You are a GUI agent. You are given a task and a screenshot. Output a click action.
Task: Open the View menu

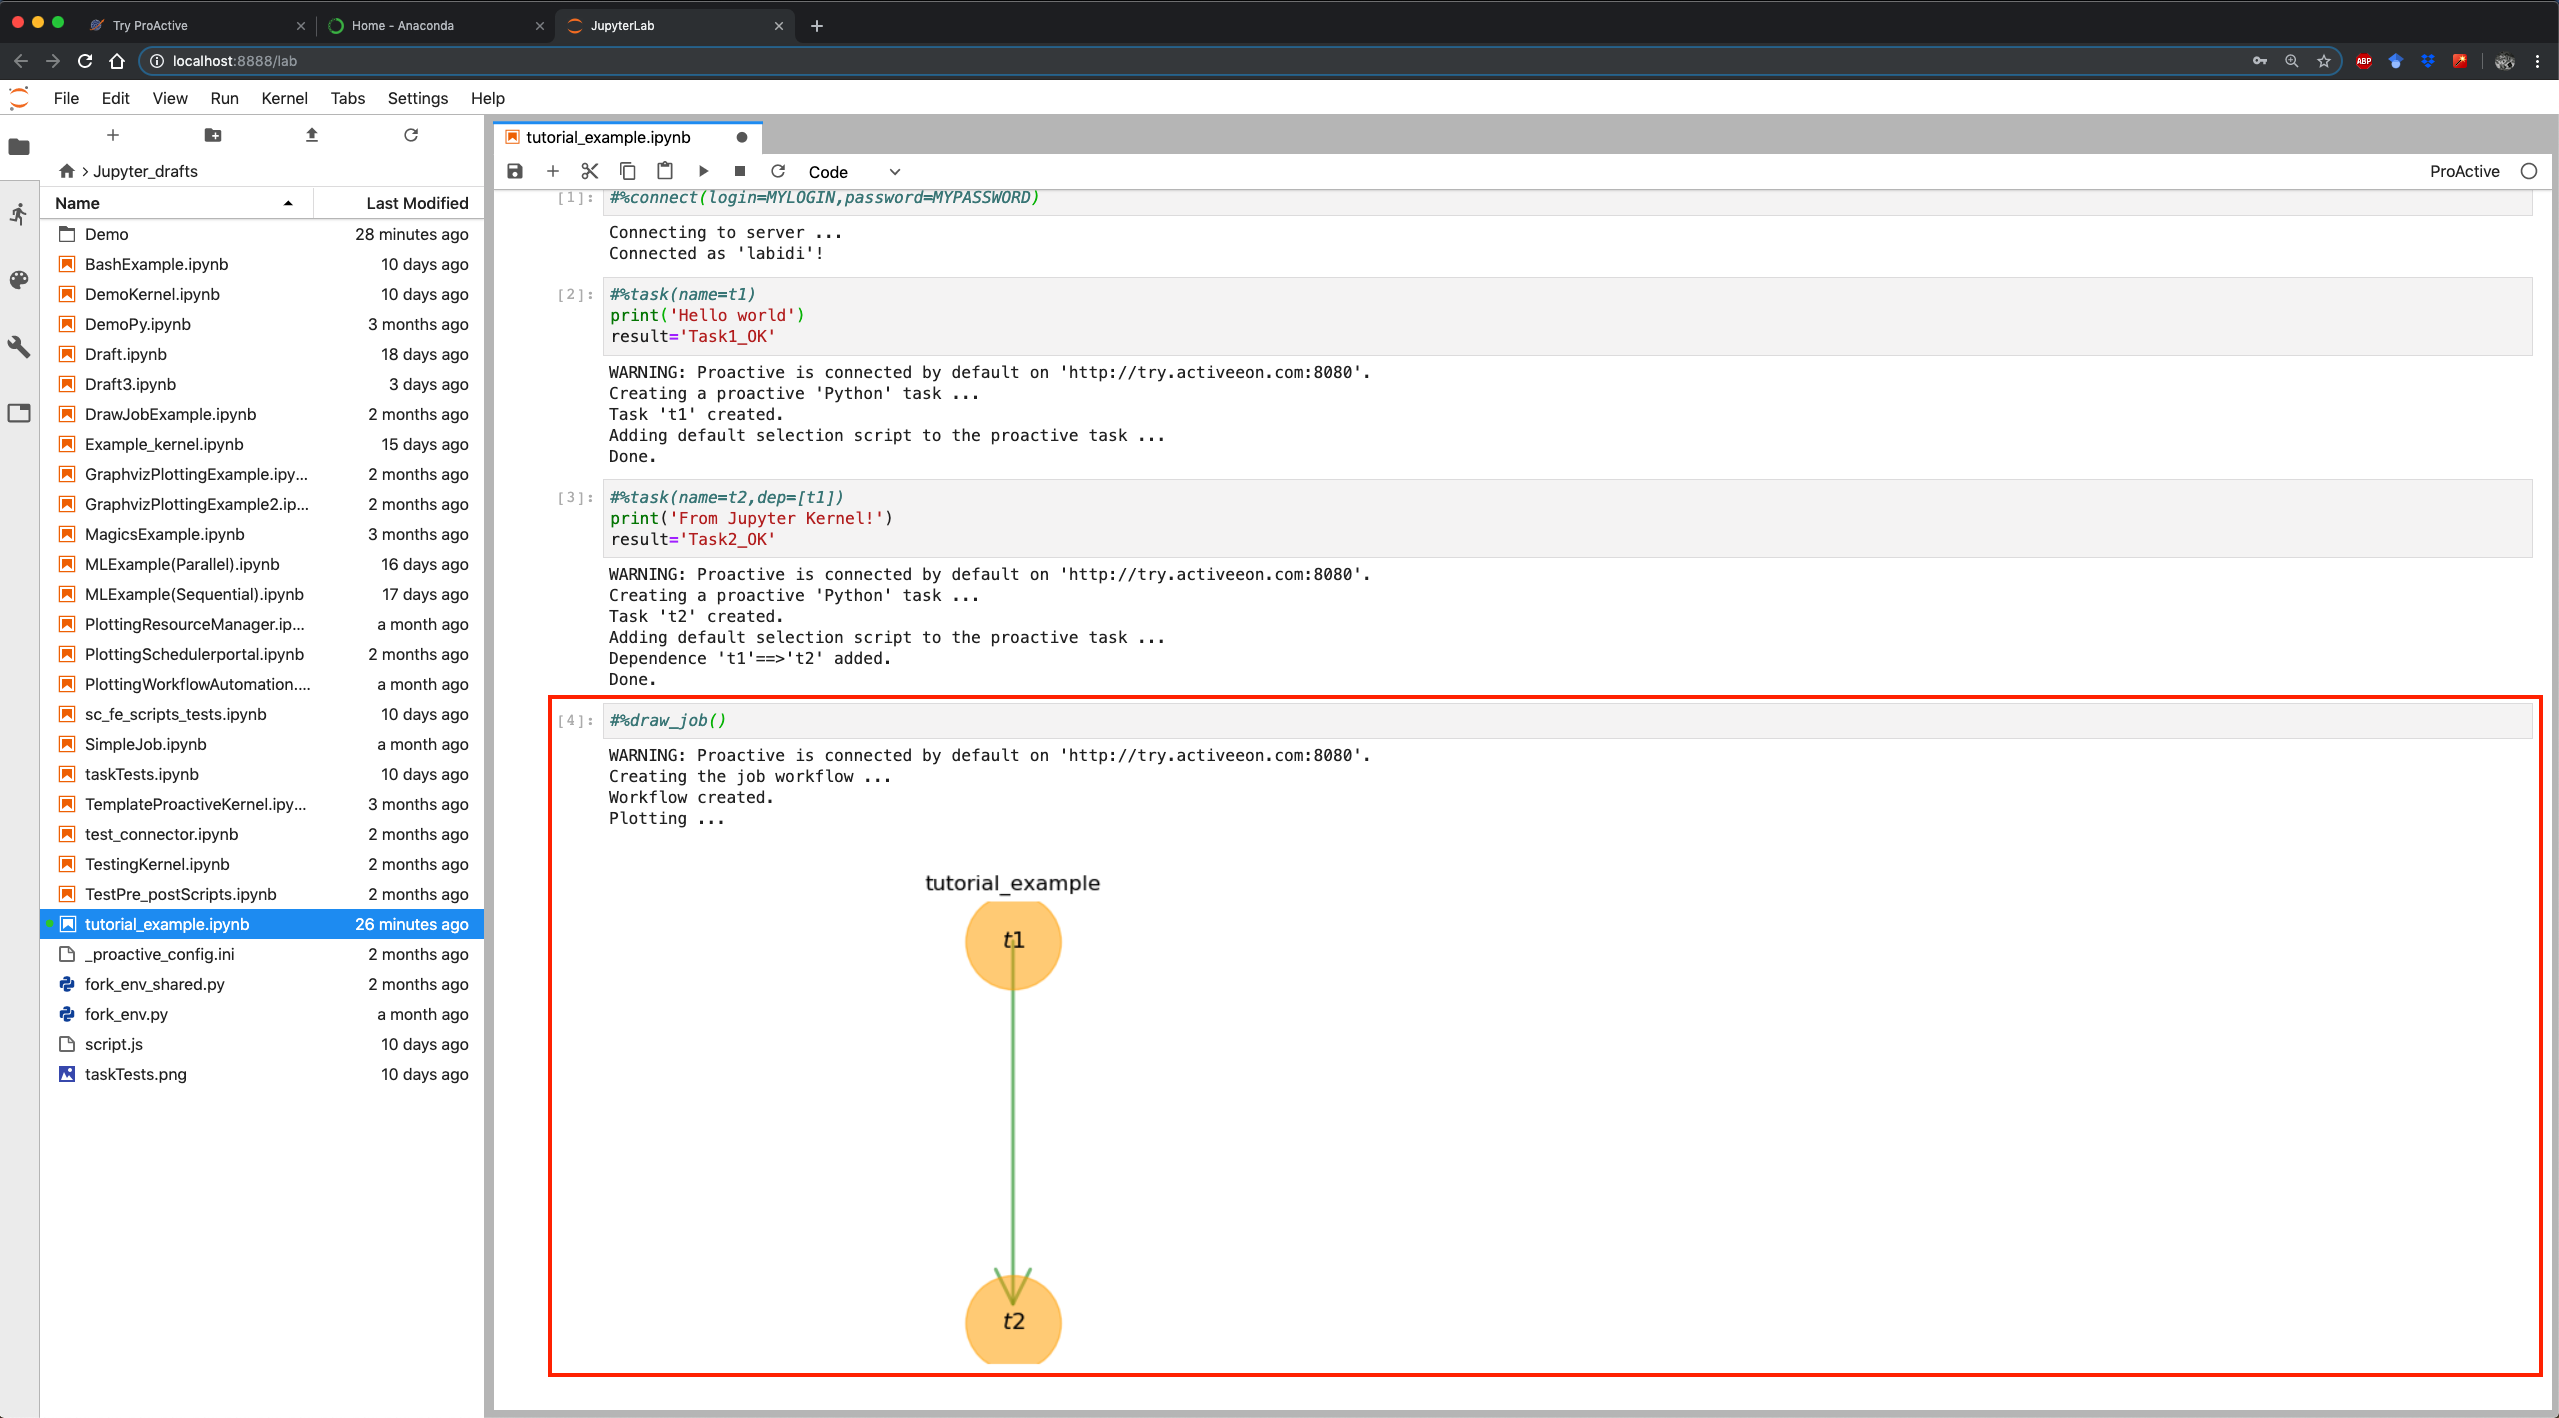170,98
